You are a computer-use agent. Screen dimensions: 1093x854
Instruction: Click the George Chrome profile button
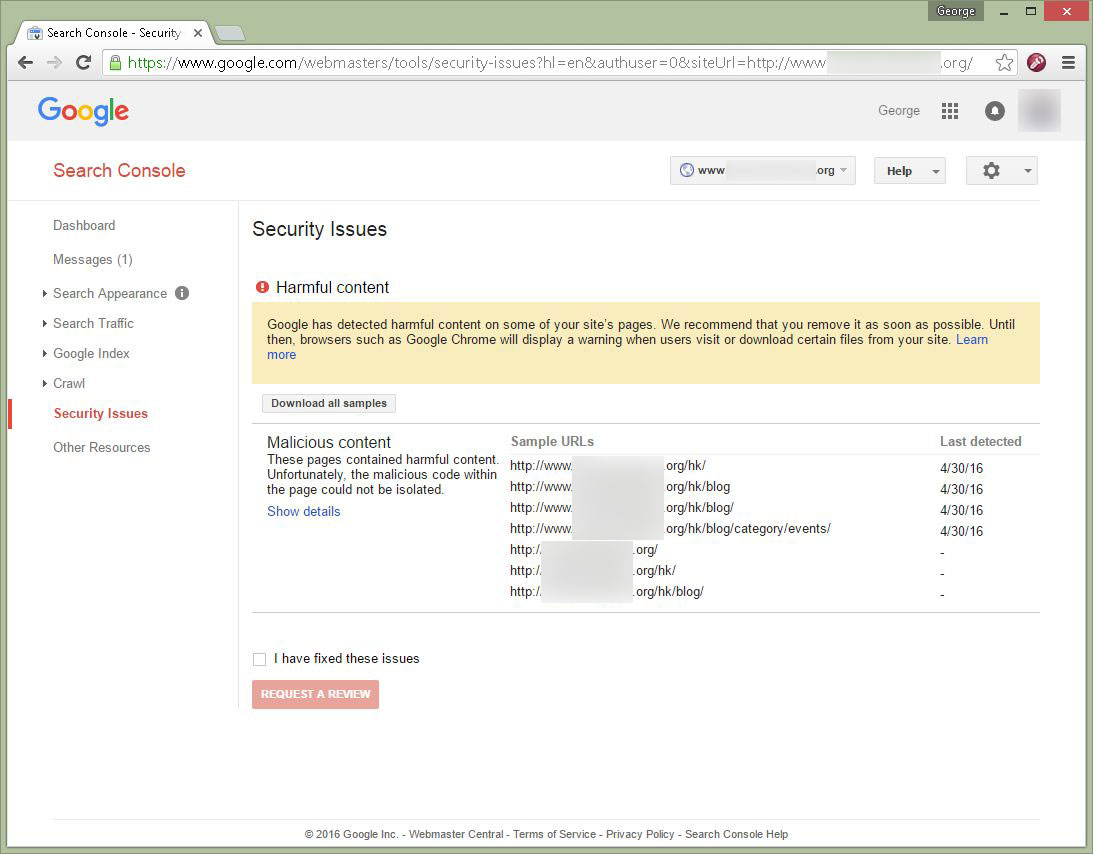click(956, 11)
